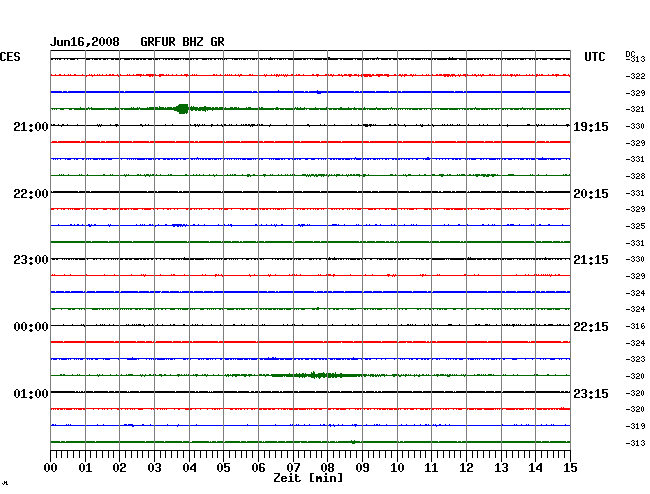Click the Zeit [min] axis title
Screen dimensions: 650x494
pyautogui.click(x=308, y=478)
